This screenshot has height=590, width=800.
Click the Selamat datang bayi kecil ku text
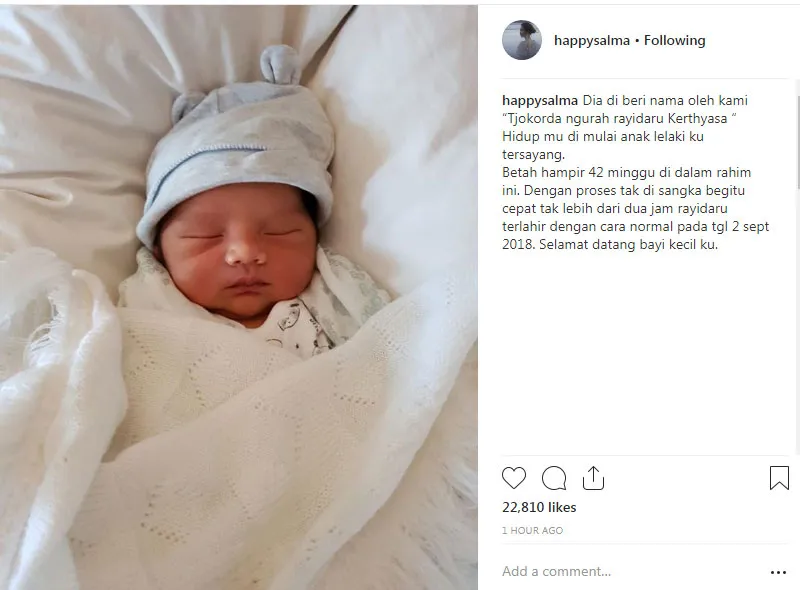pyautogui.click(x=629, y=244)
